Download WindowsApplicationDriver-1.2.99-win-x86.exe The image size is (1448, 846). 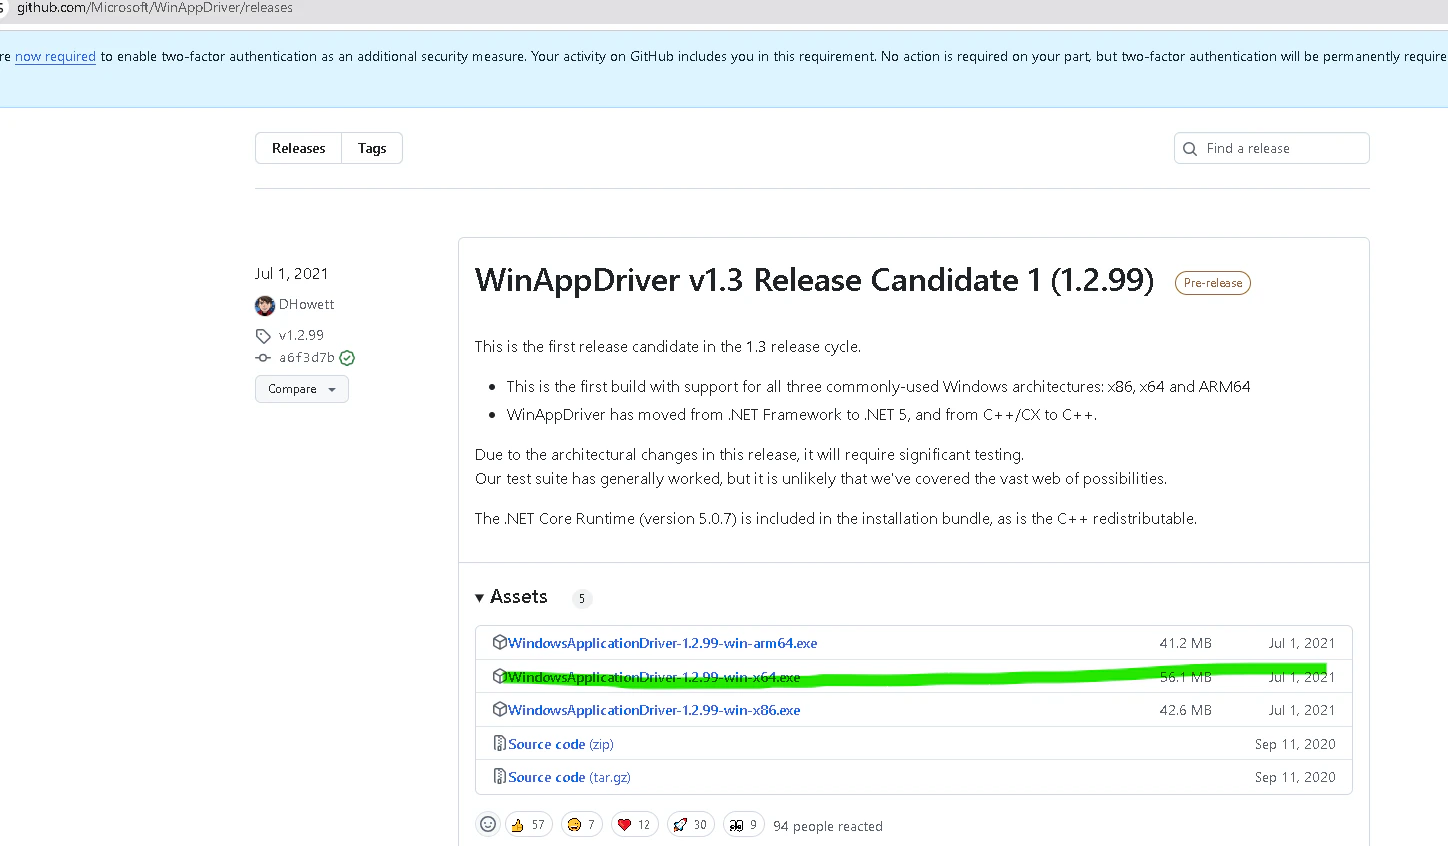pyautogui.click(x=654, y=710)
